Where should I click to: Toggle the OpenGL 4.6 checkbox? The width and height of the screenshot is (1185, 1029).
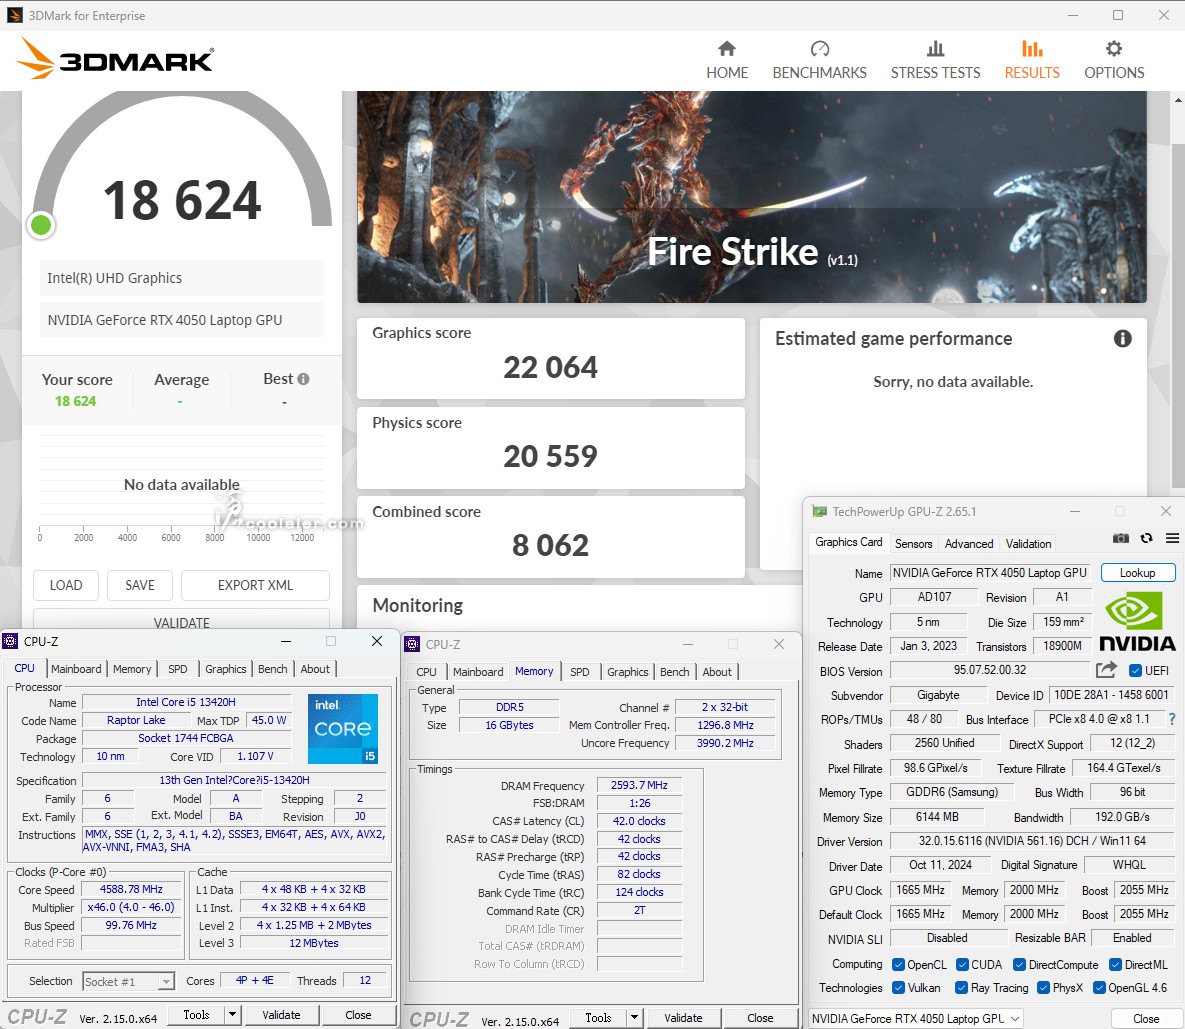point(1100,988)
